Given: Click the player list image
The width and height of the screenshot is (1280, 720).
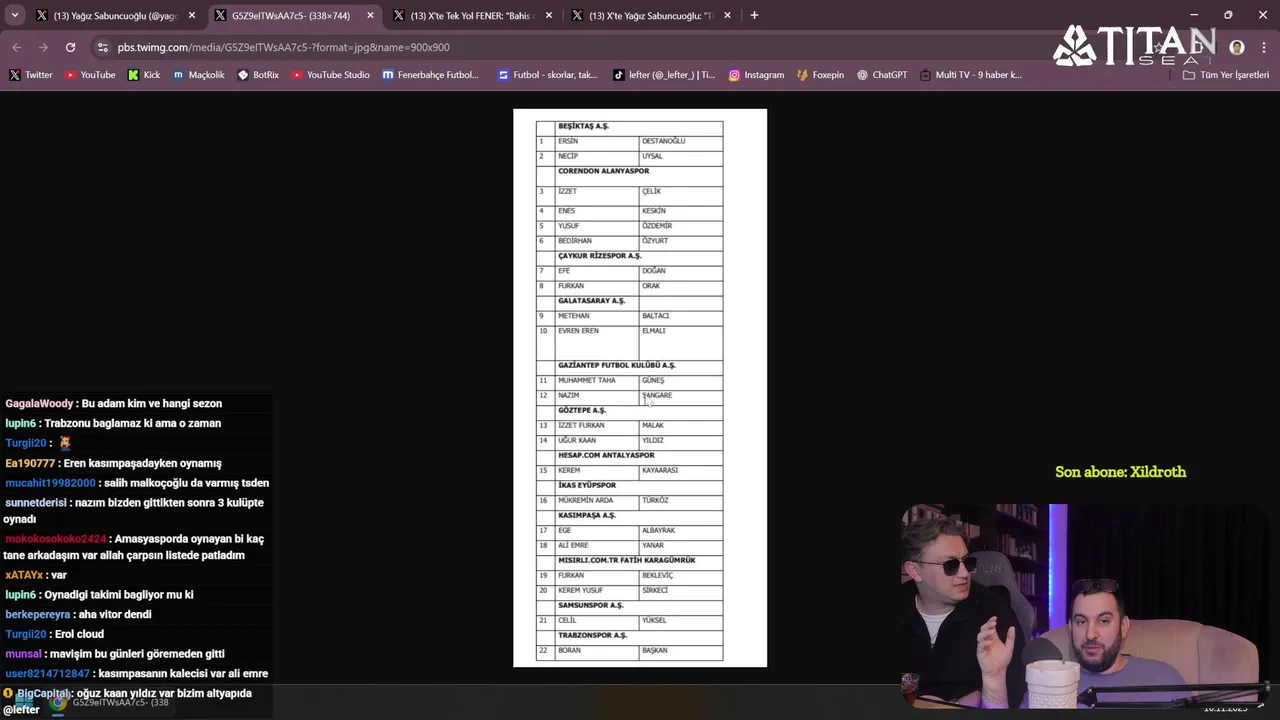Looking at the screenshot, I should [x=640, y=388].
